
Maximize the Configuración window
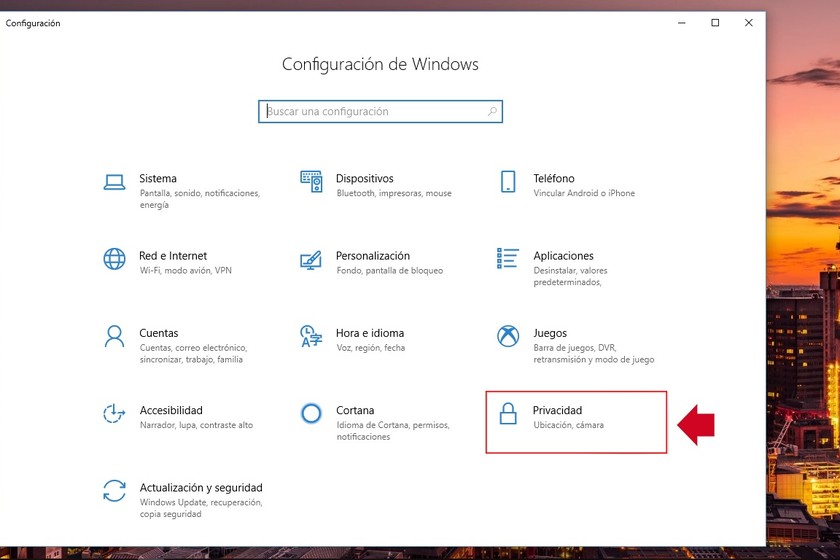pos(715,23)
